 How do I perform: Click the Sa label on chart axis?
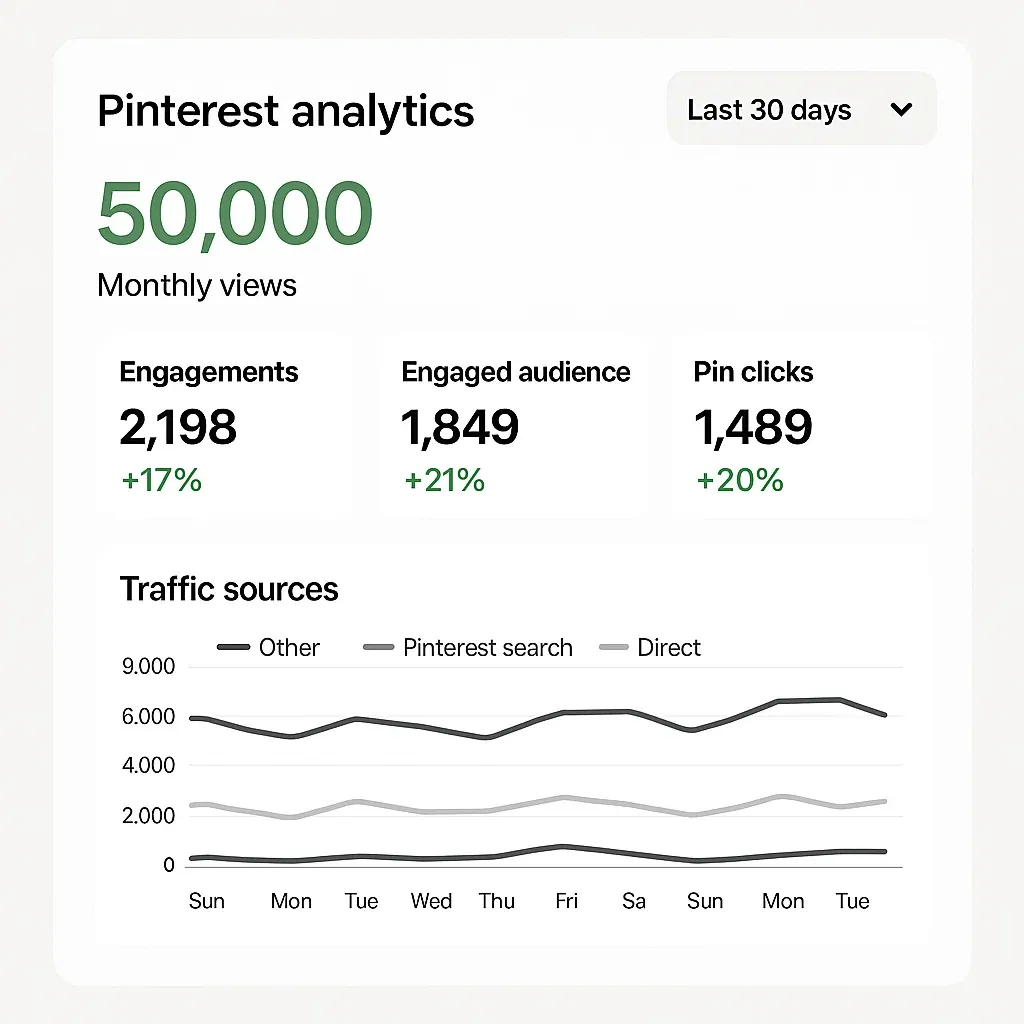click(634, 901)
